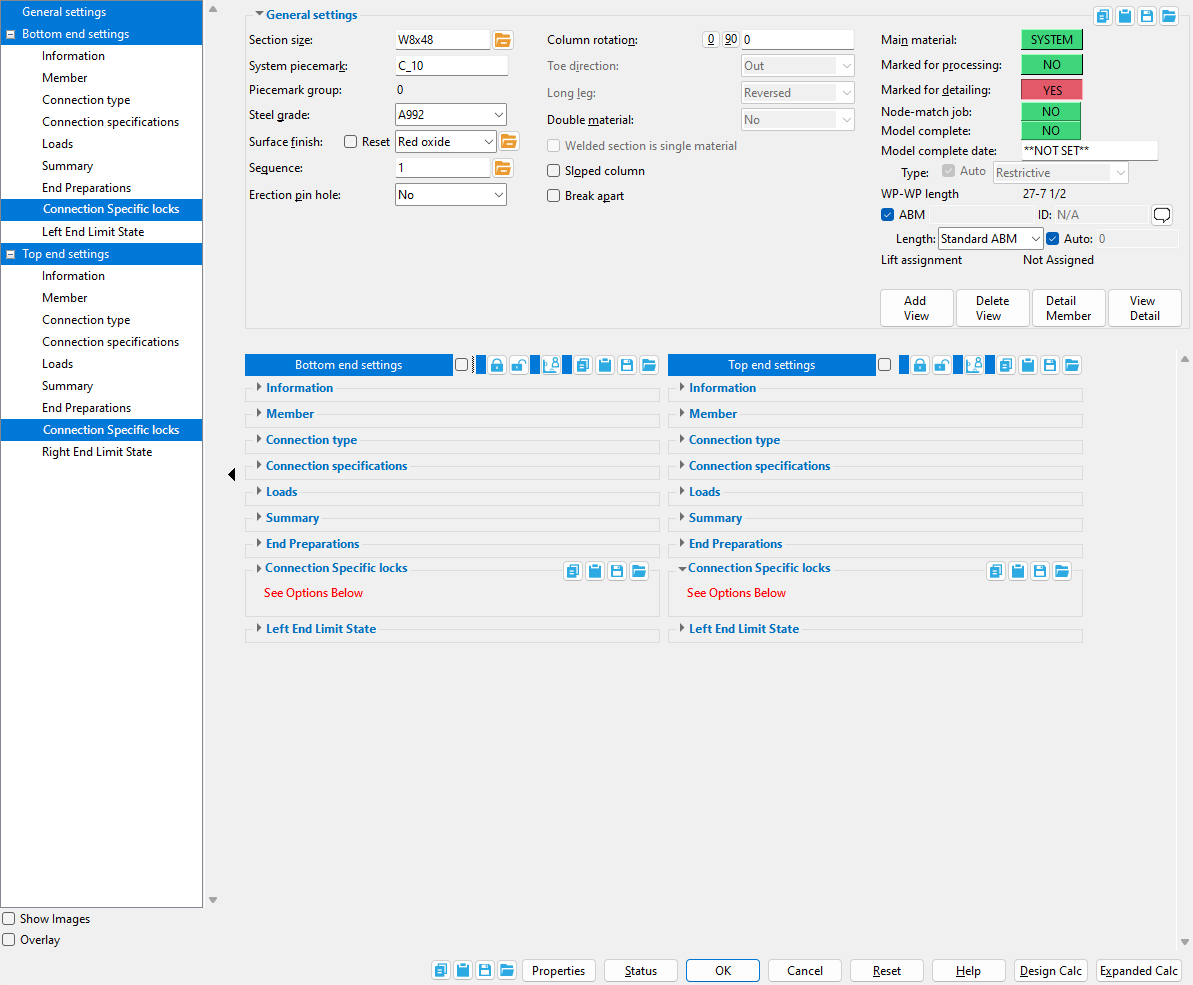Click the load folder icon beside the Properties button
This screenshot has width=1193, height=985.
click(507, 970)
